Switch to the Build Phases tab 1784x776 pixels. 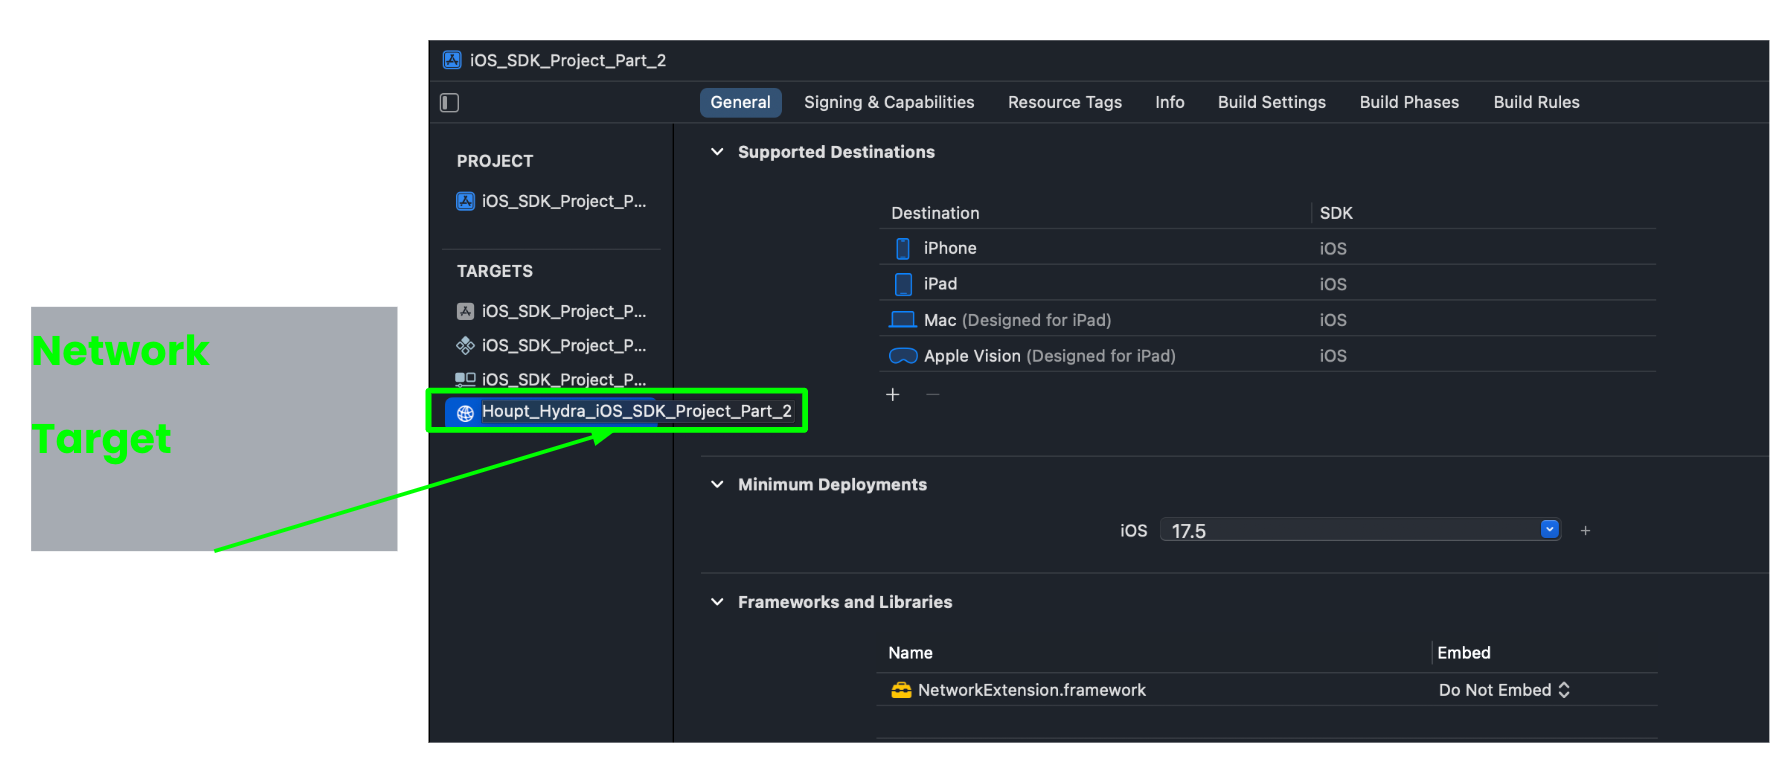click(1409, 102)
